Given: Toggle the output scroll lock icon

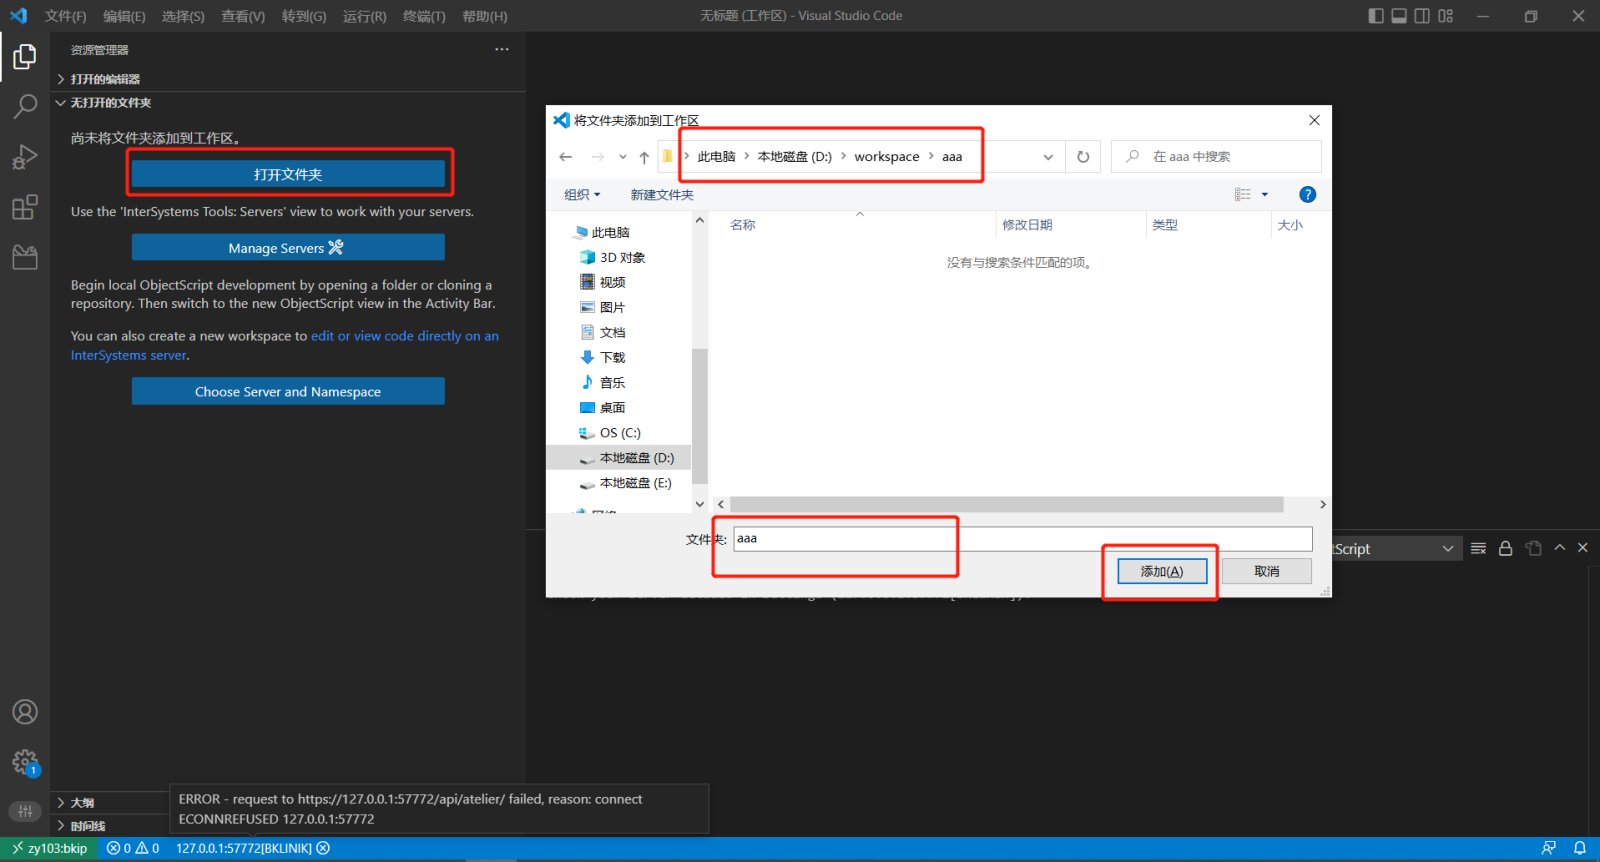Looking at the screenshot, I should pos(1505,548).
